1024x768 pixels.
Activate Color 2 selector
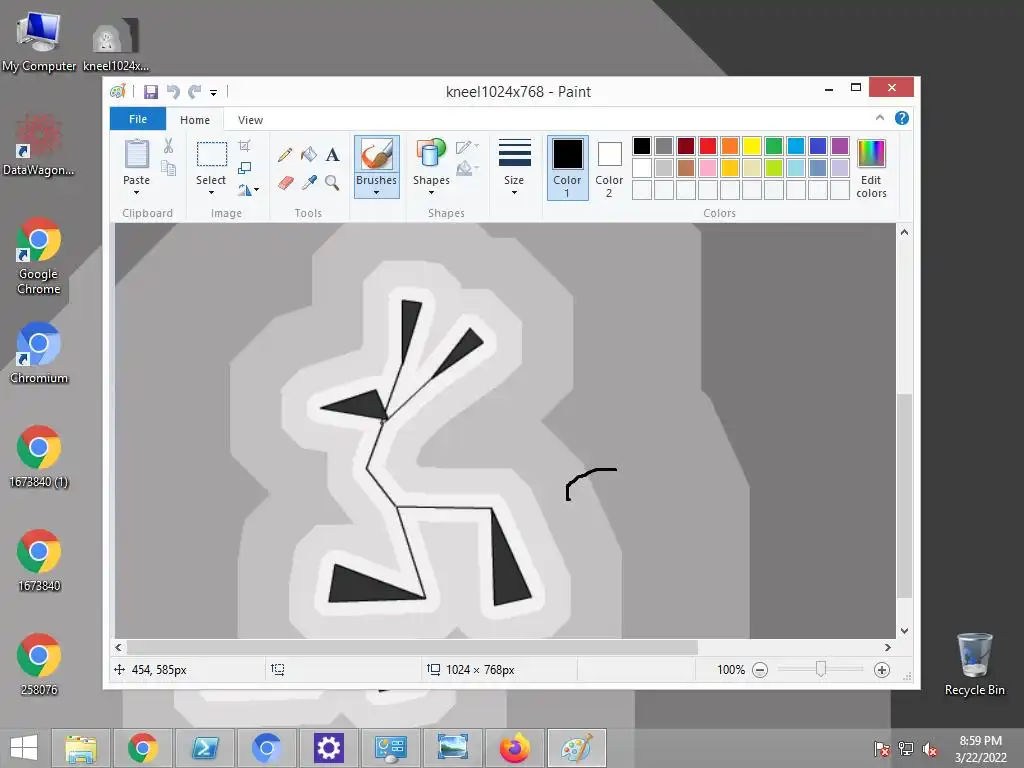click(609, 168)
